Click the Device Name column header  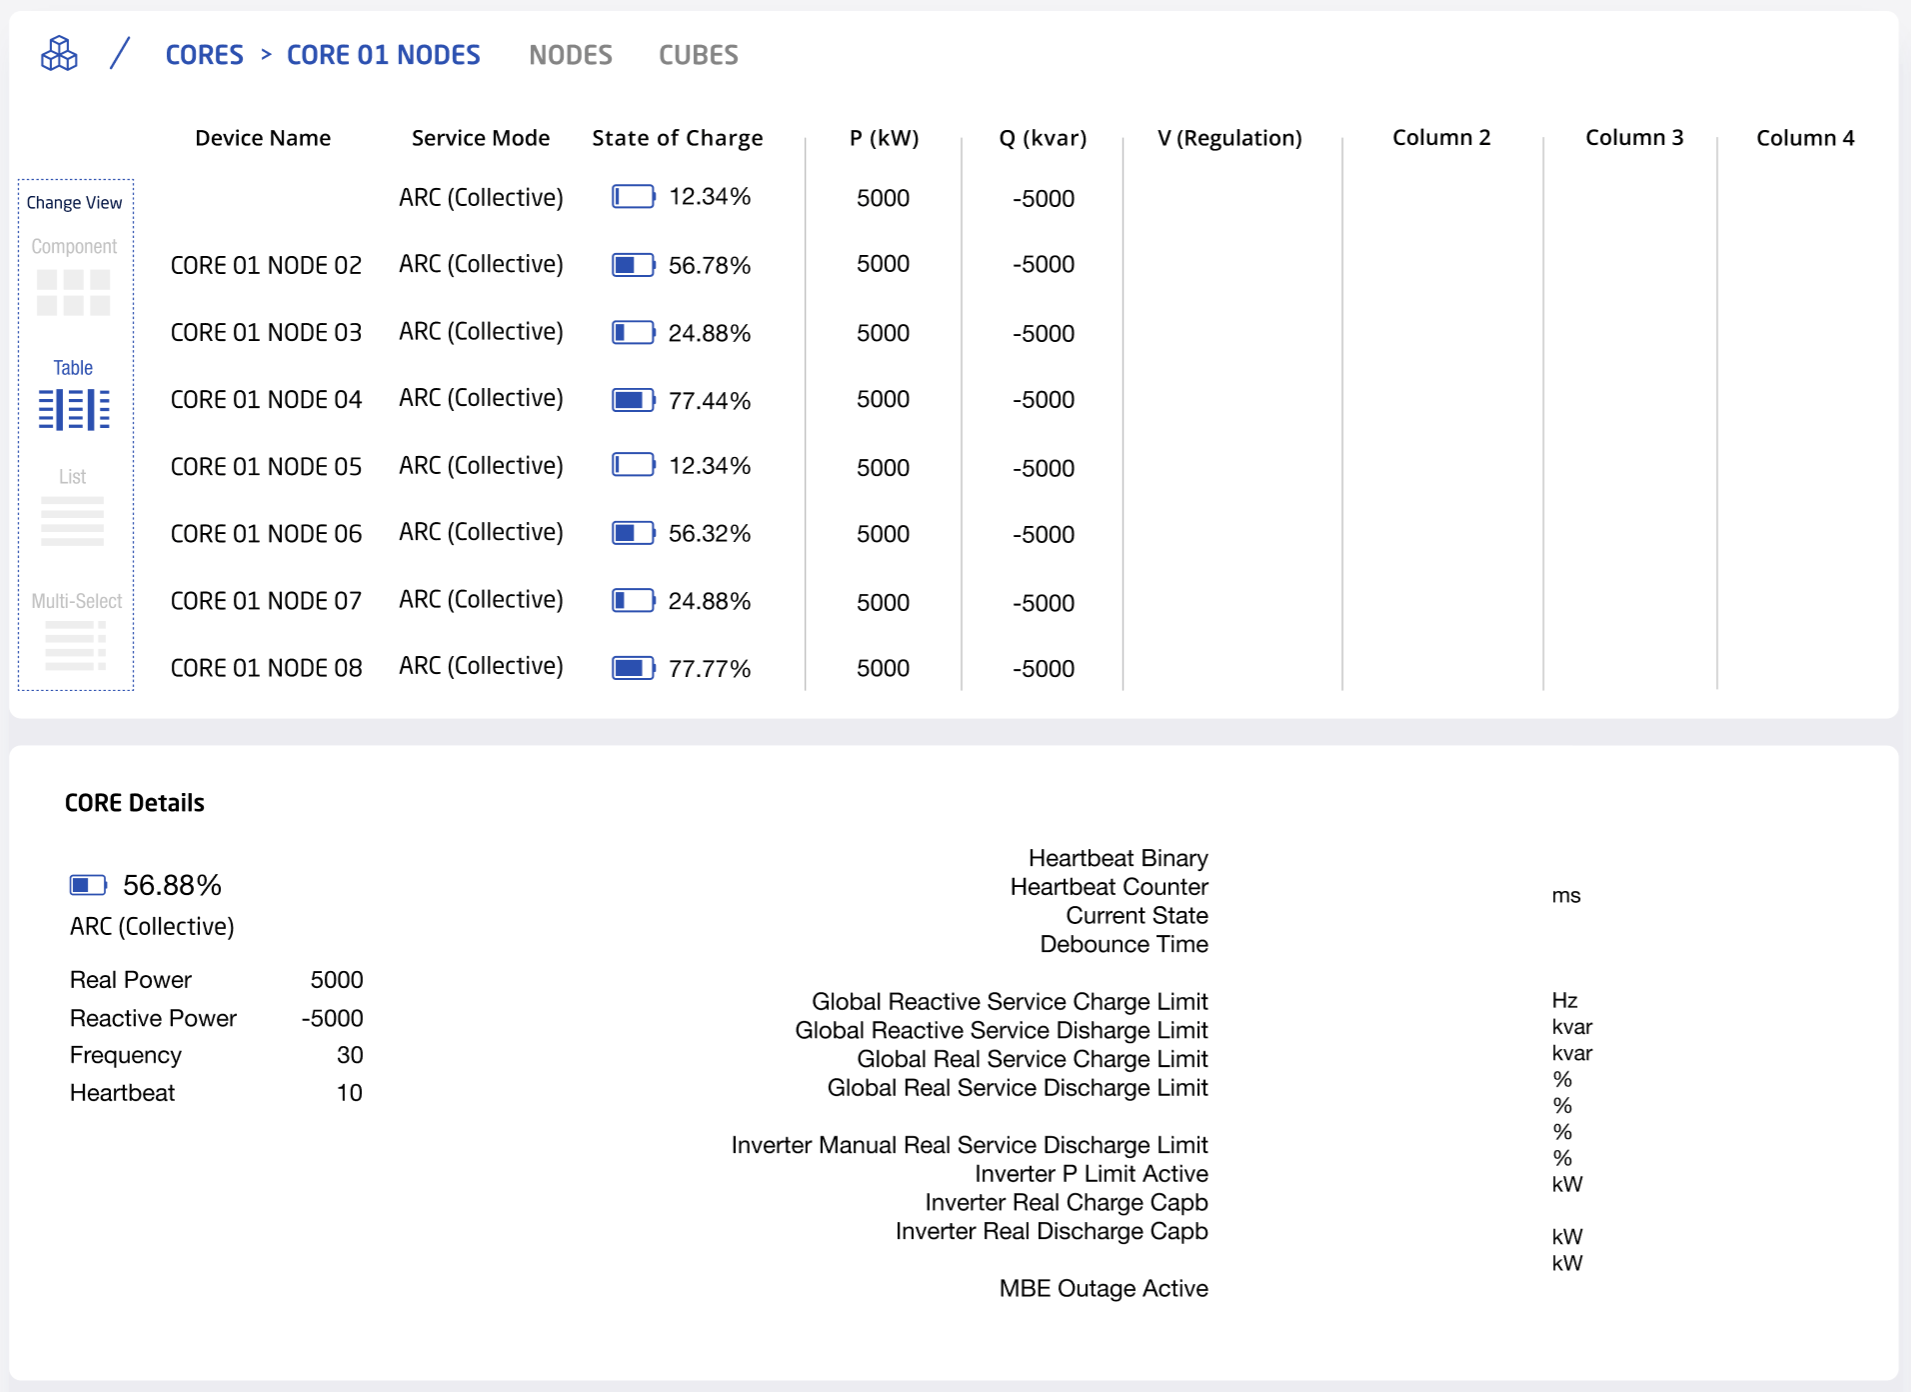263,138
